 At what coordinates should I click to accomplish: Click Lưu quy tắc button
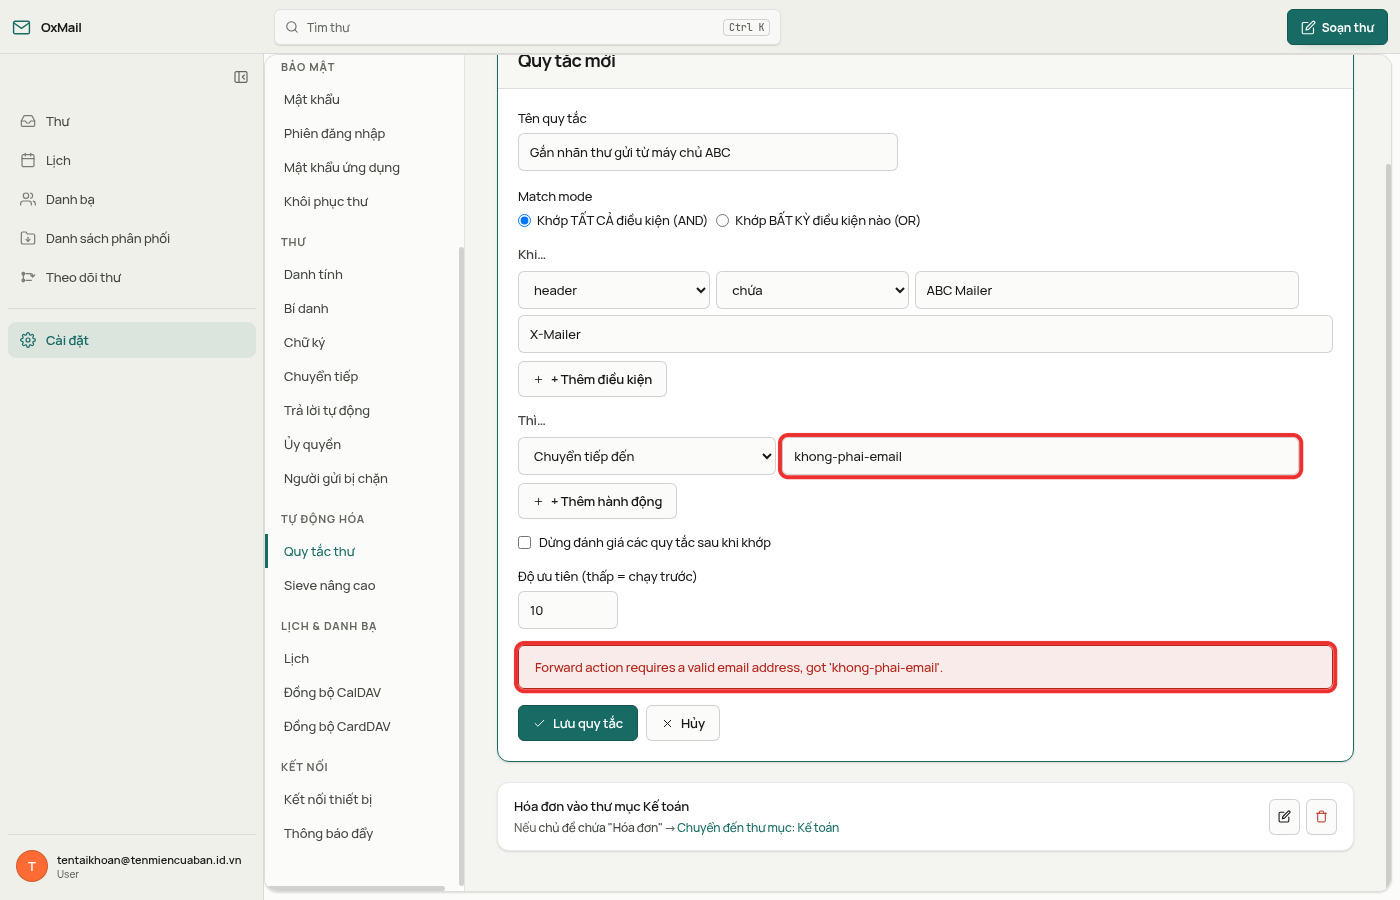pos(578,723)
